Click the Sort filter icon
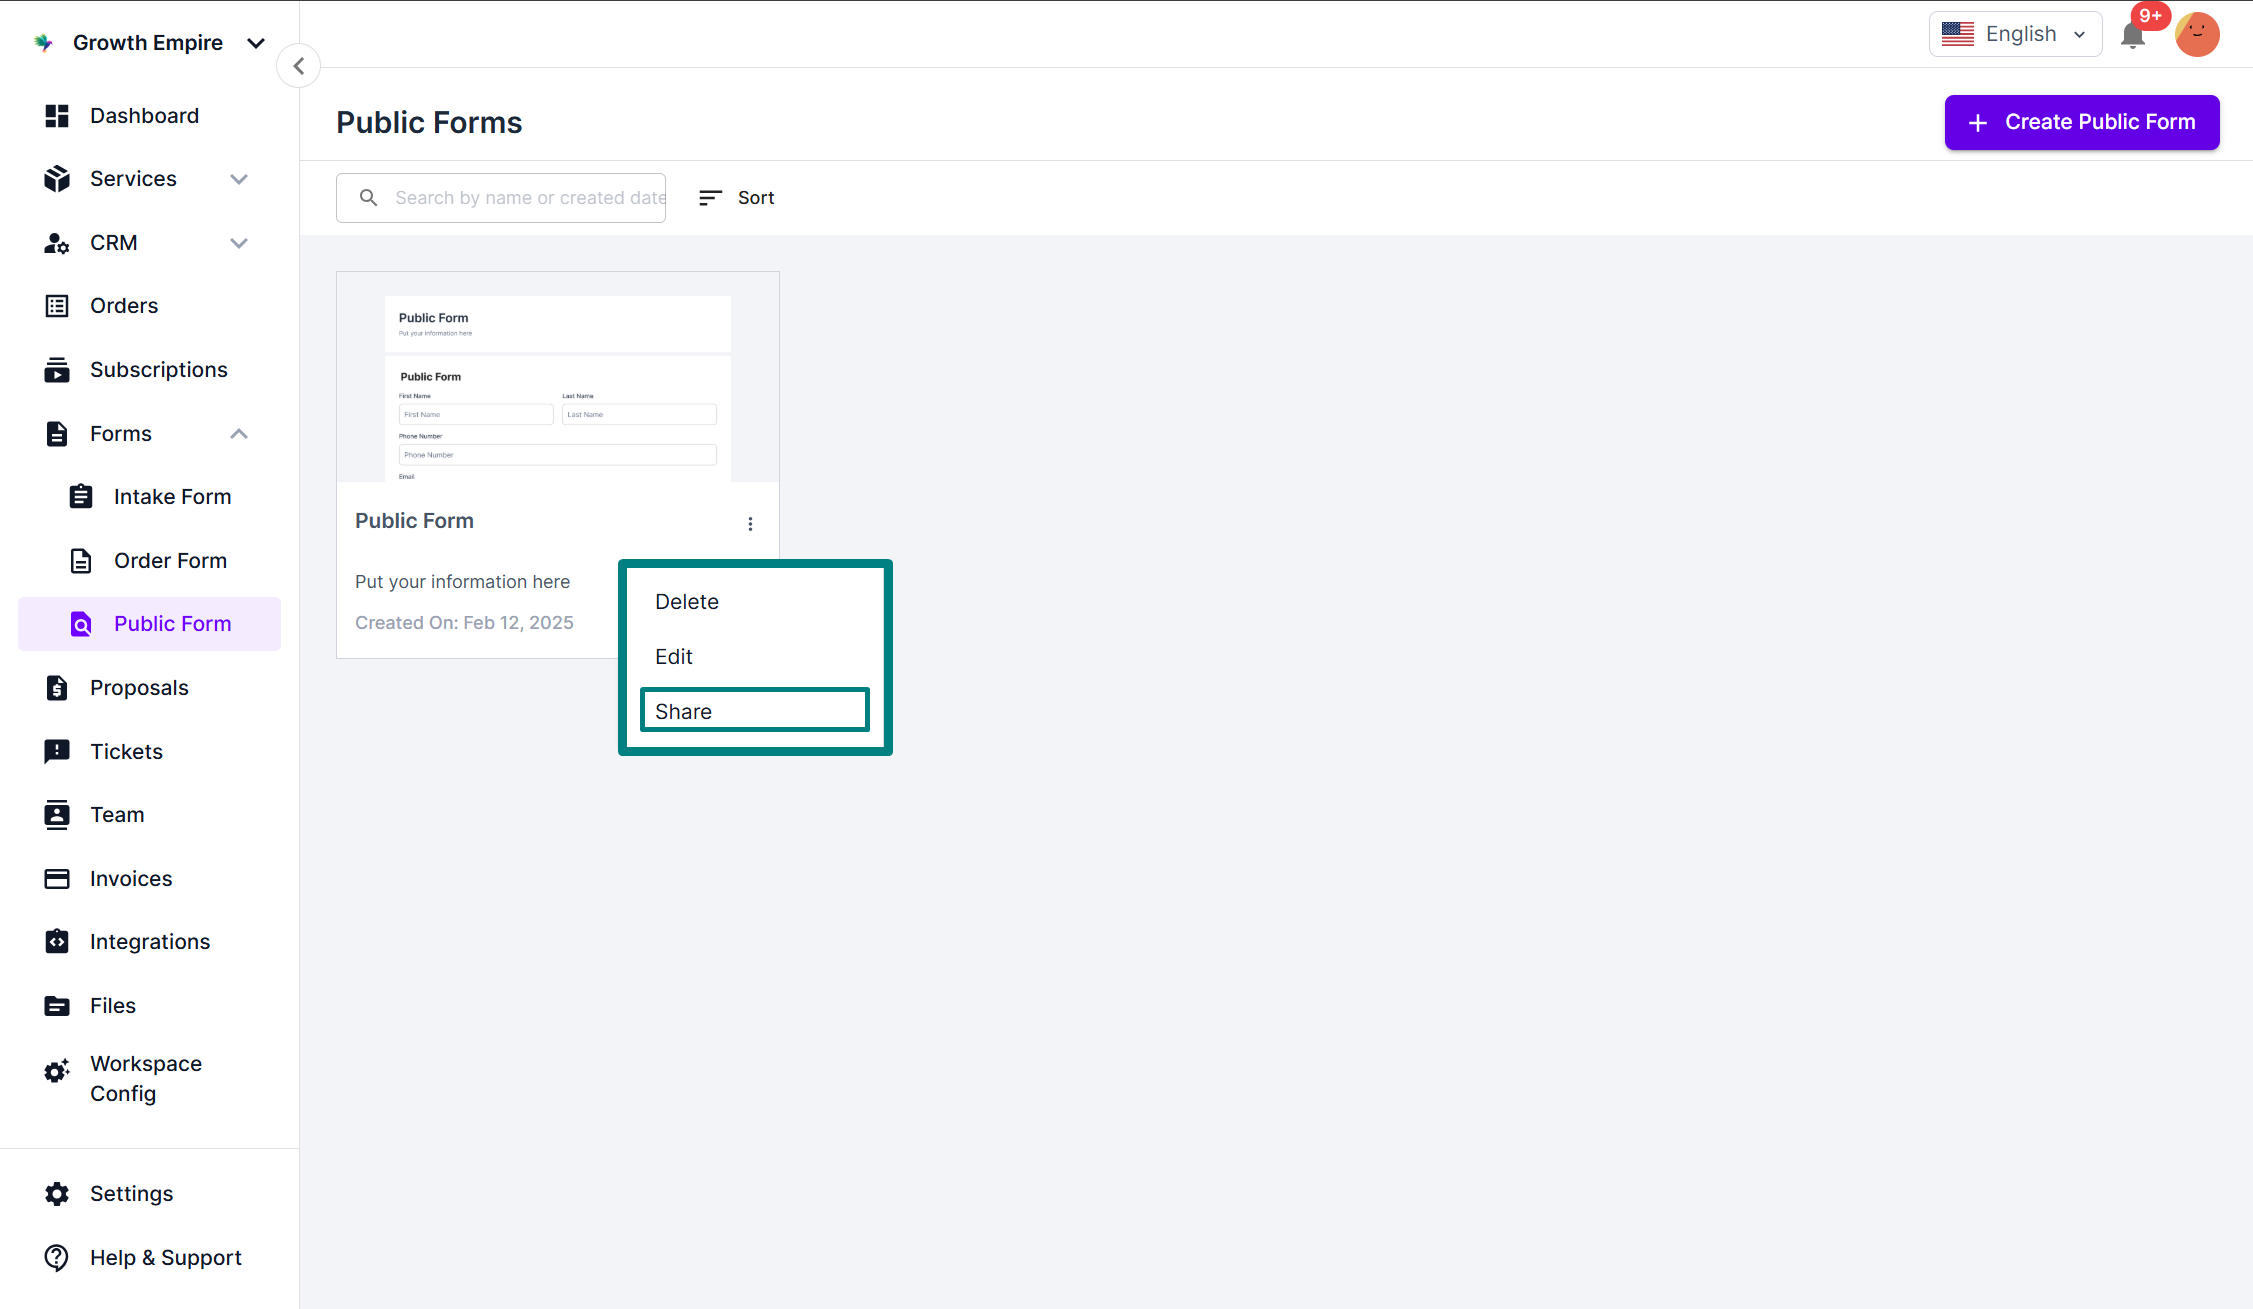The height and width of the screenshot is (1309, 2253). [710, 198]
